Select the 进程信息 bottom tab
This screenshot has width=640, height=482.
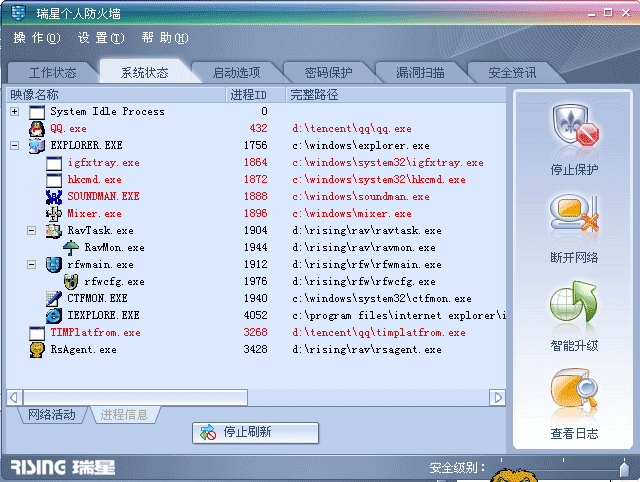tap(124, 415)
